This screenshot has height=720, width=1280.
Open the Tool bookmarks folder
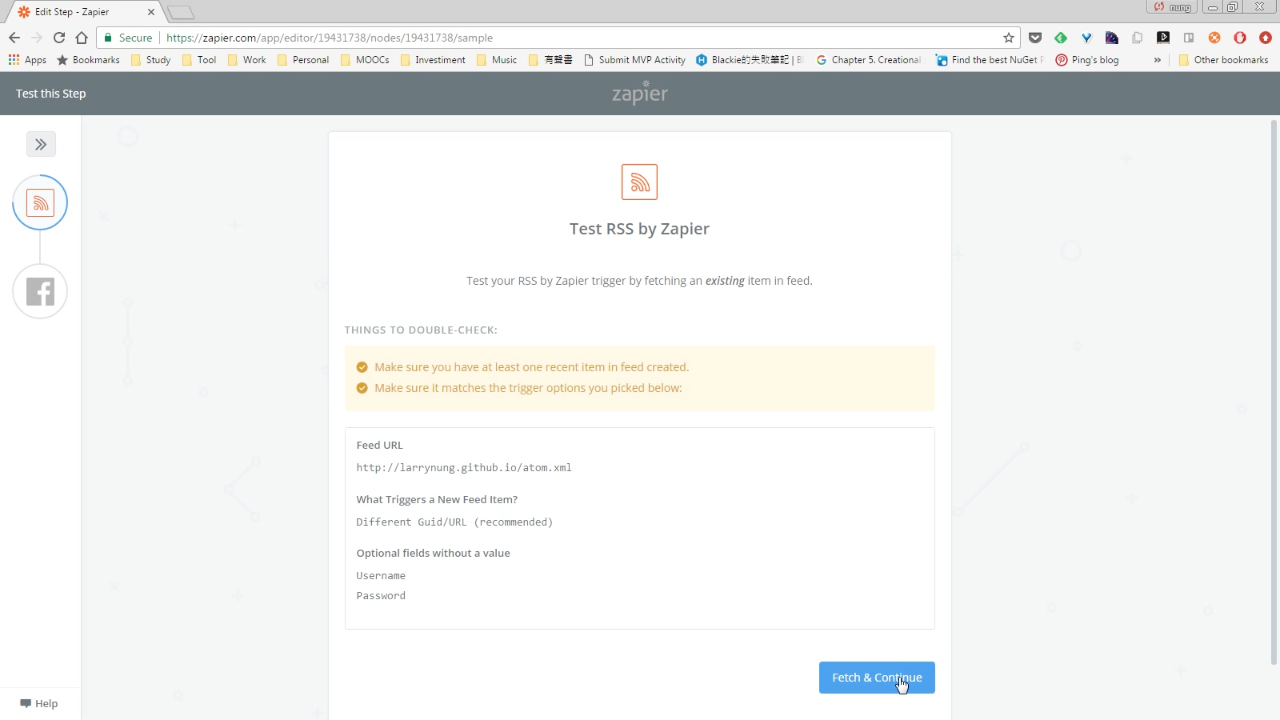coord(199,60)
